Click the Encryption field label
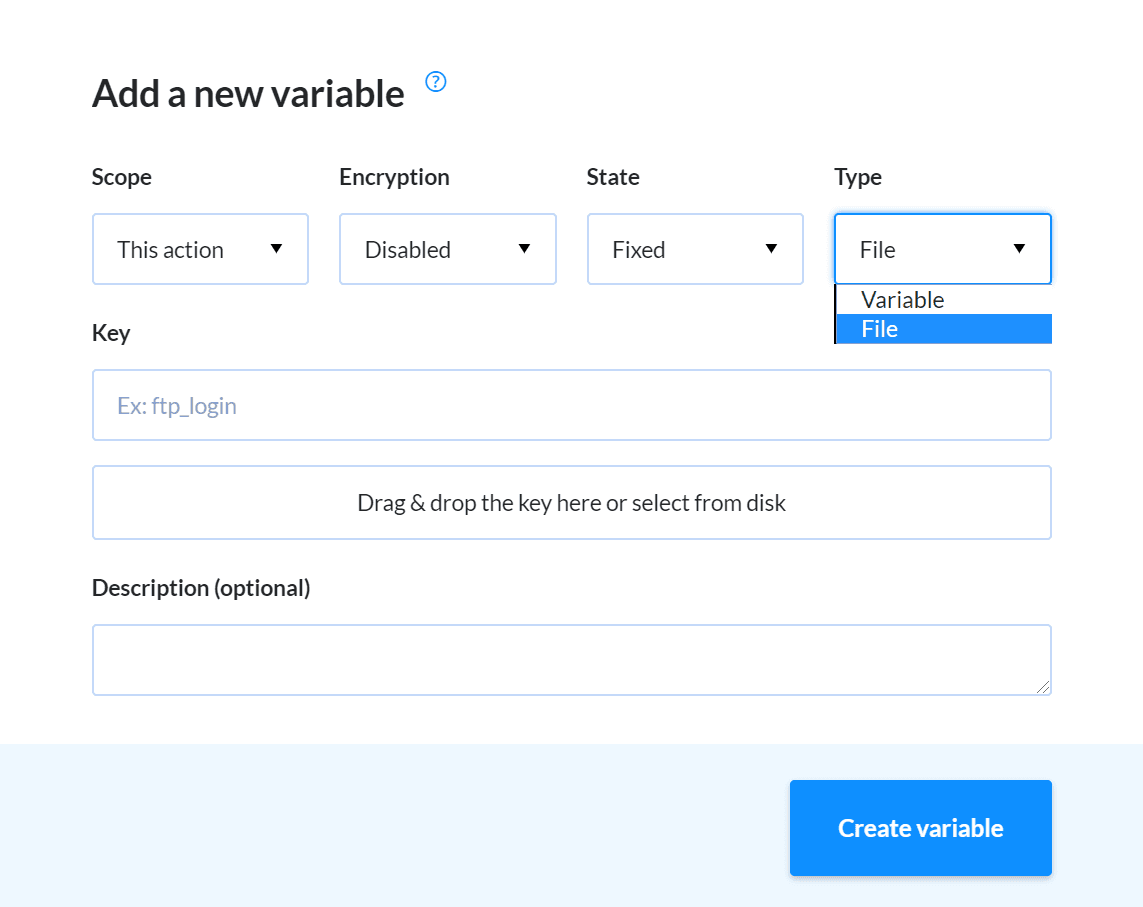 pyautogui.click(x=394, y=178)
